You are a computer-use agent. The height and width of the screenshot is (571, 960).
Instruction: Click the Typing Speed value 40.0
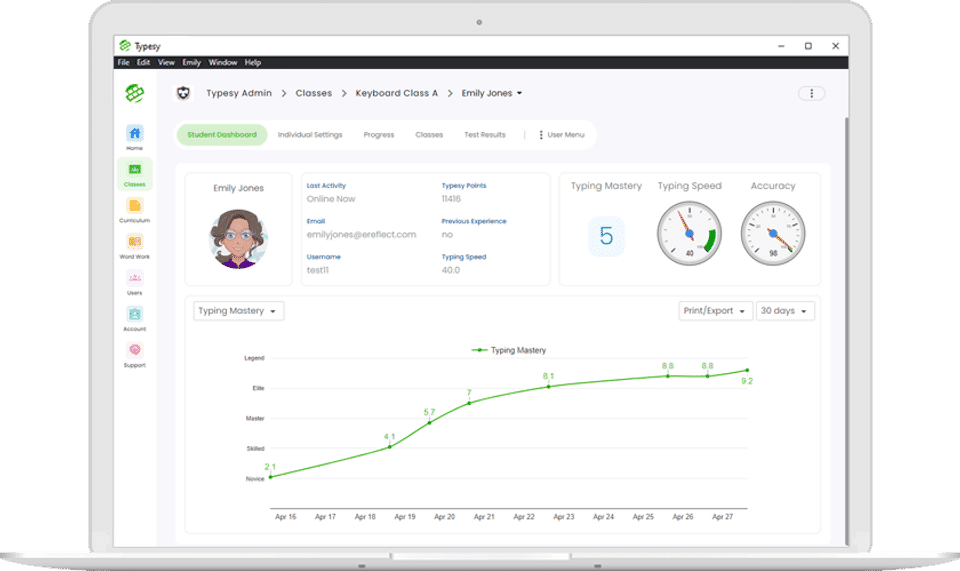(451, 270)
